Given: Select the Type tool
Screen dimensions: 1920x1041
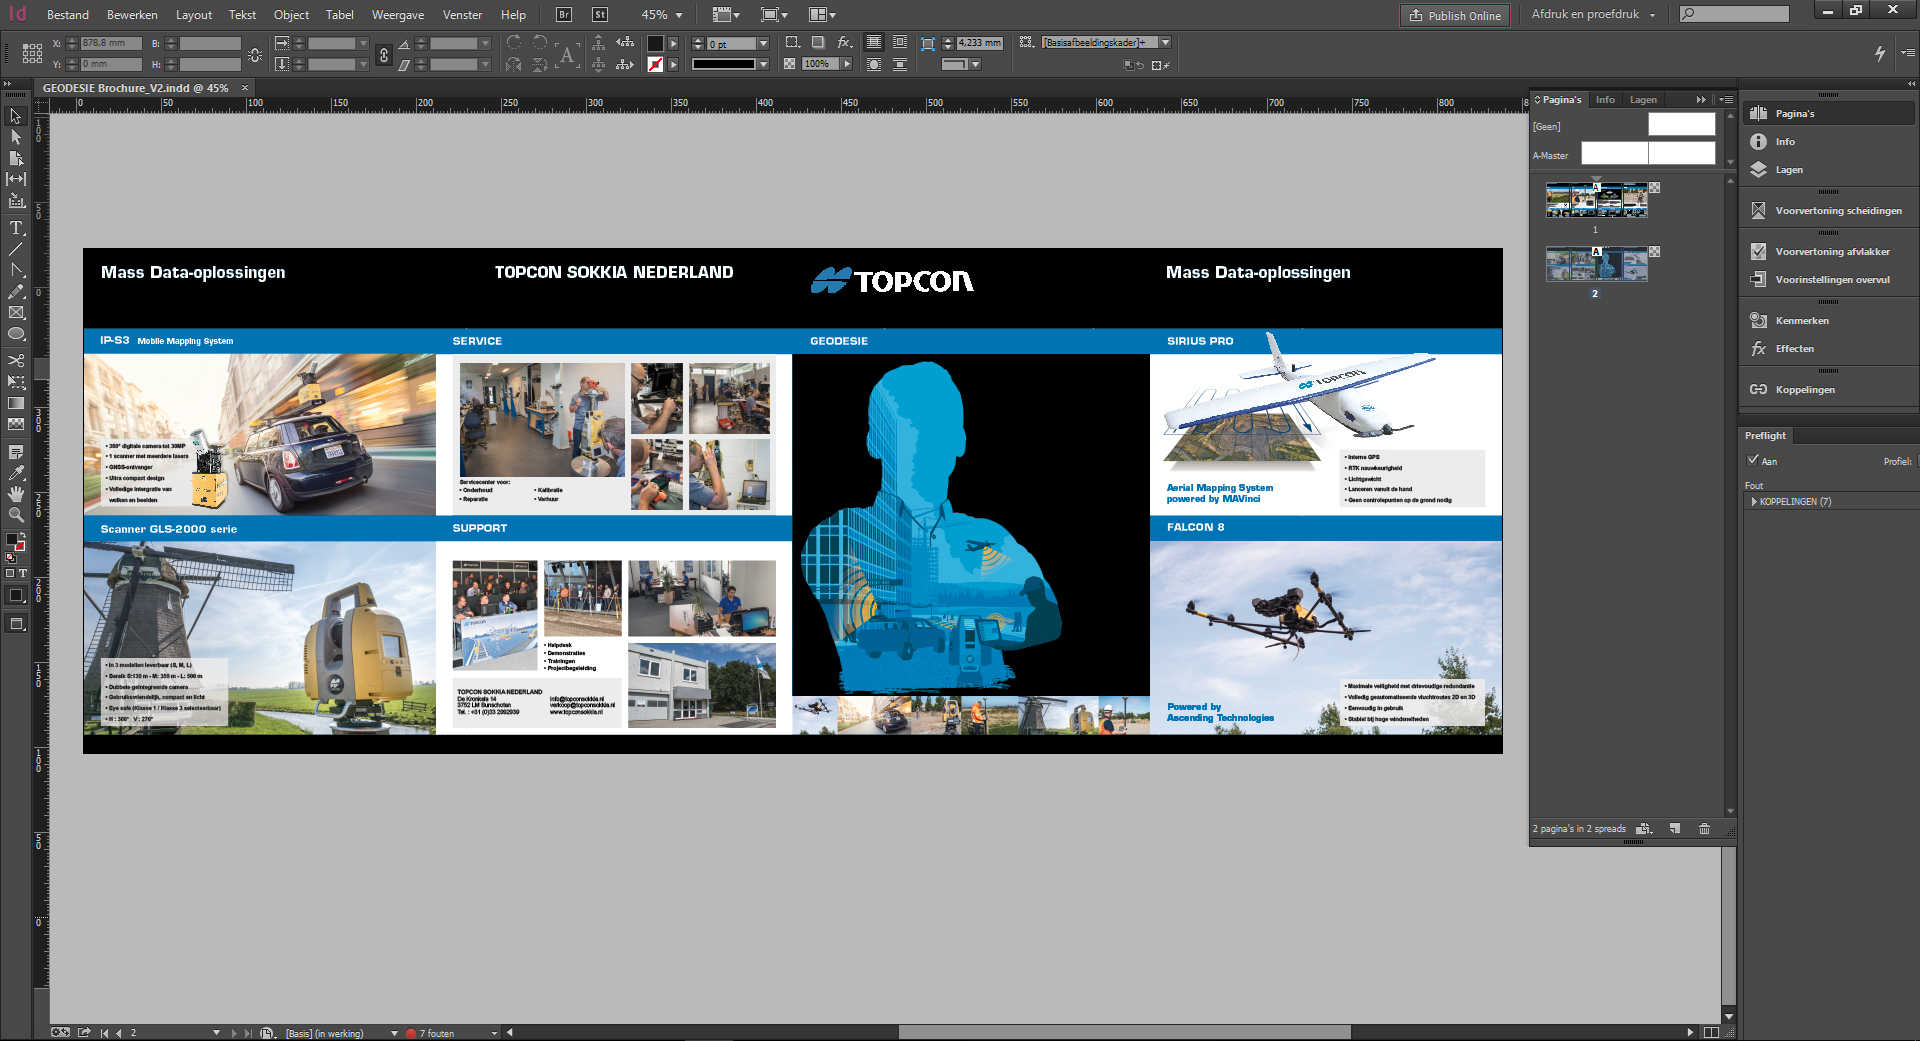Looking at the screenshot, I should tap(16, 228).
